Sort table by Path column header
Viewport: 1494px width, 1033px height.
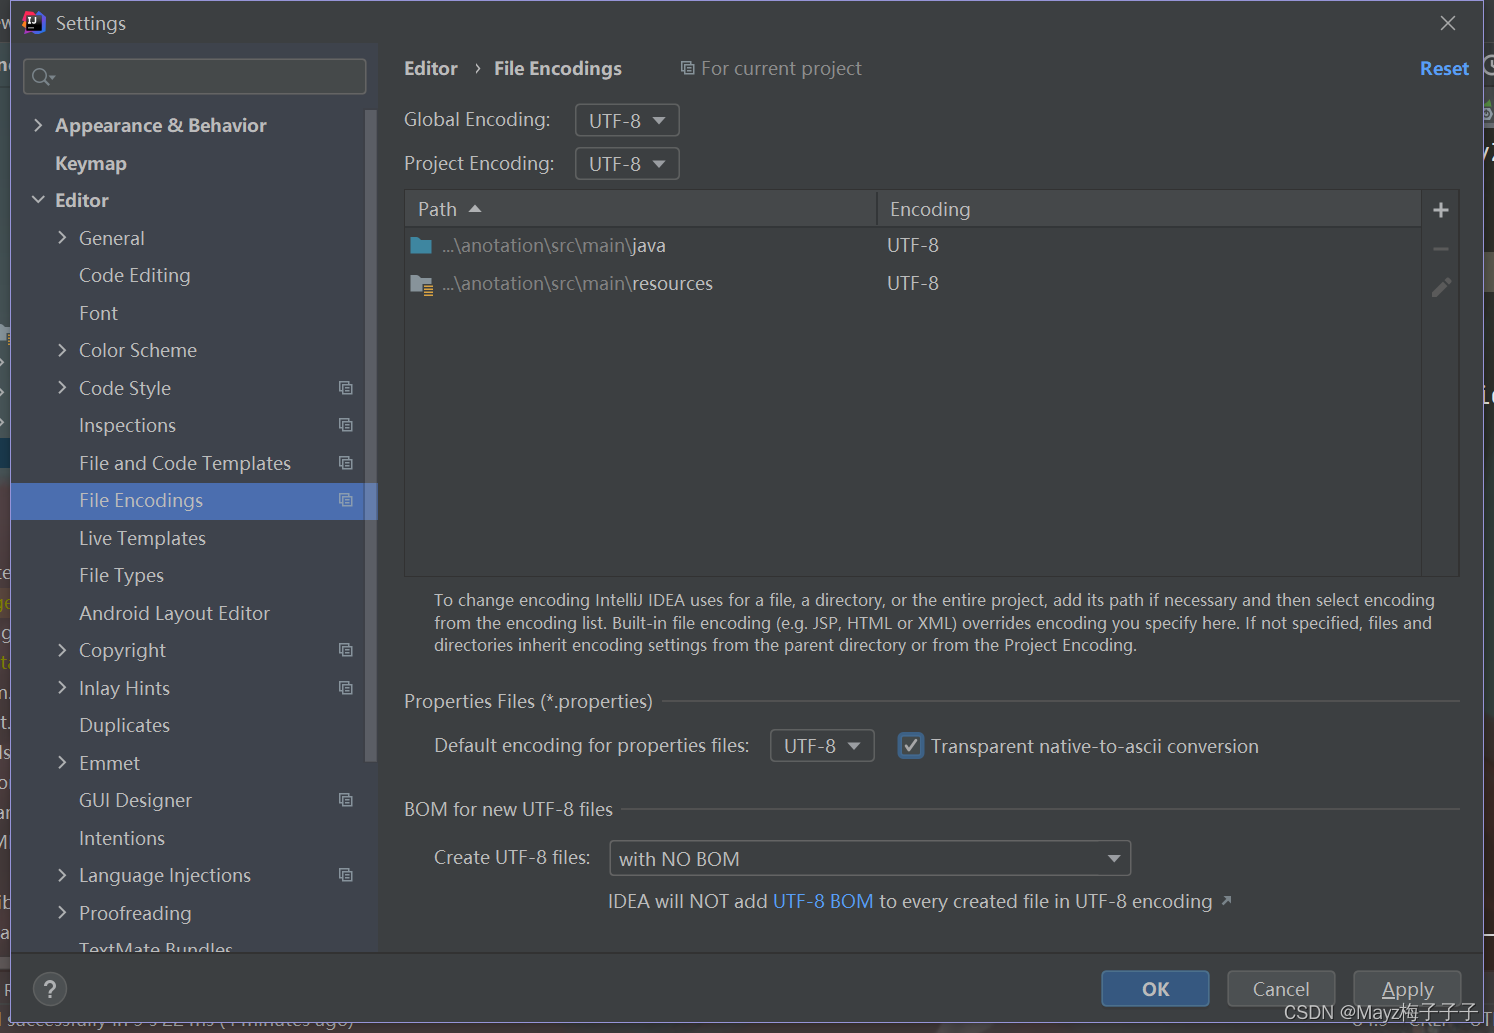click(641, 209)
